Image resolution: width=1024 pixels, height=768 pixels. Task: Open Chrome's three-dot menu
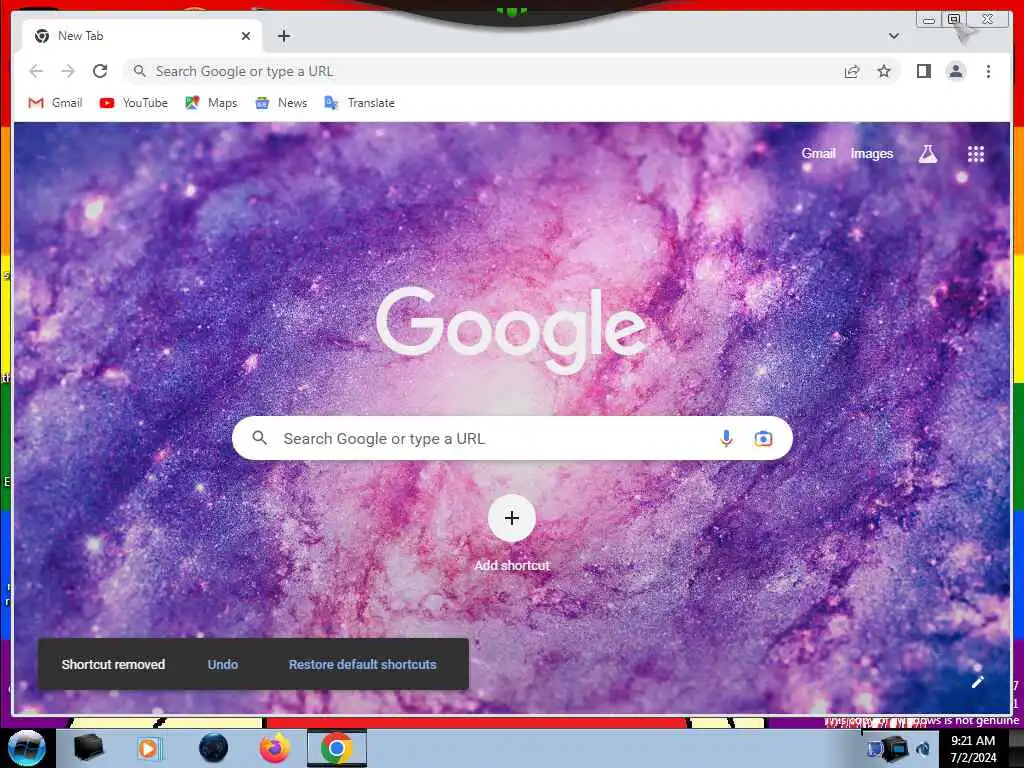(x=988, y=71)
